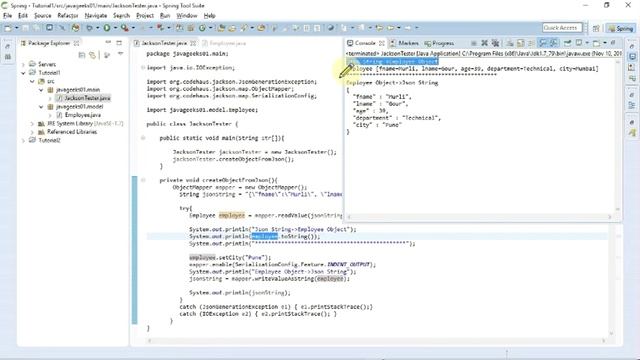Open the Debug configurations dropdown arrow

98,28
